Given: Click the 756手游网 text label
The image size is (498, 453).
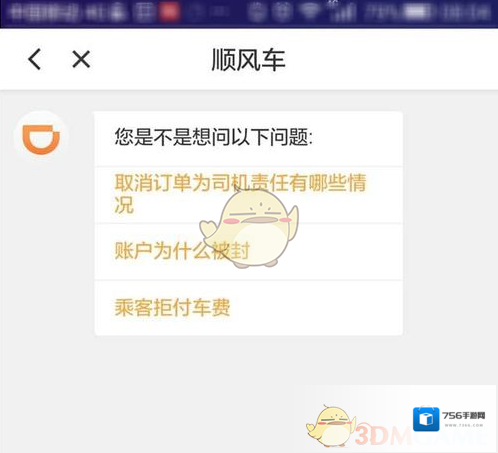Looking at the screenshot, I should (464, 416).
